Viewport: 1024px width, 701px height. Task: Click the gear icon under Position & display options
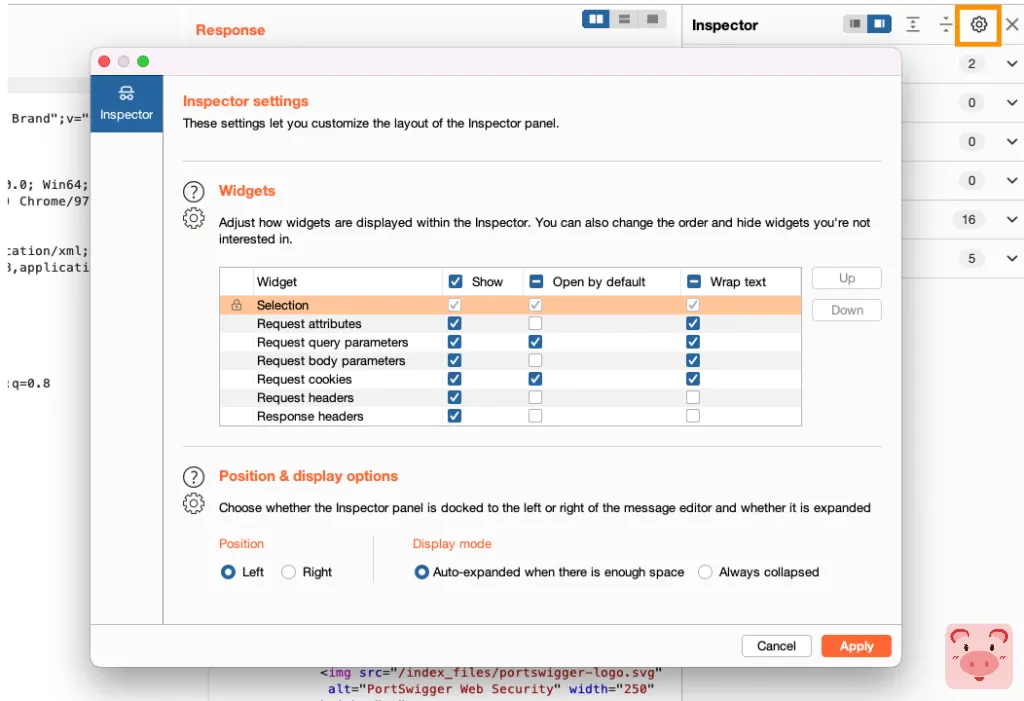tap(193, 504)
